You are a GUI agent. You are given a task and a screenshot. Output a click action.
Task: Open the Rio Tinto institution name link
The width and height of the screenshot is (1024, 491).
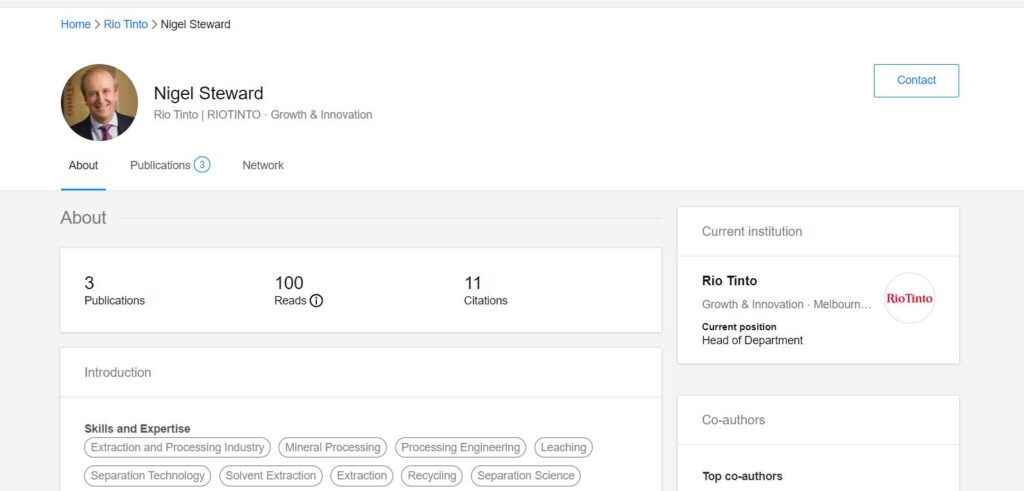[729, 281]
